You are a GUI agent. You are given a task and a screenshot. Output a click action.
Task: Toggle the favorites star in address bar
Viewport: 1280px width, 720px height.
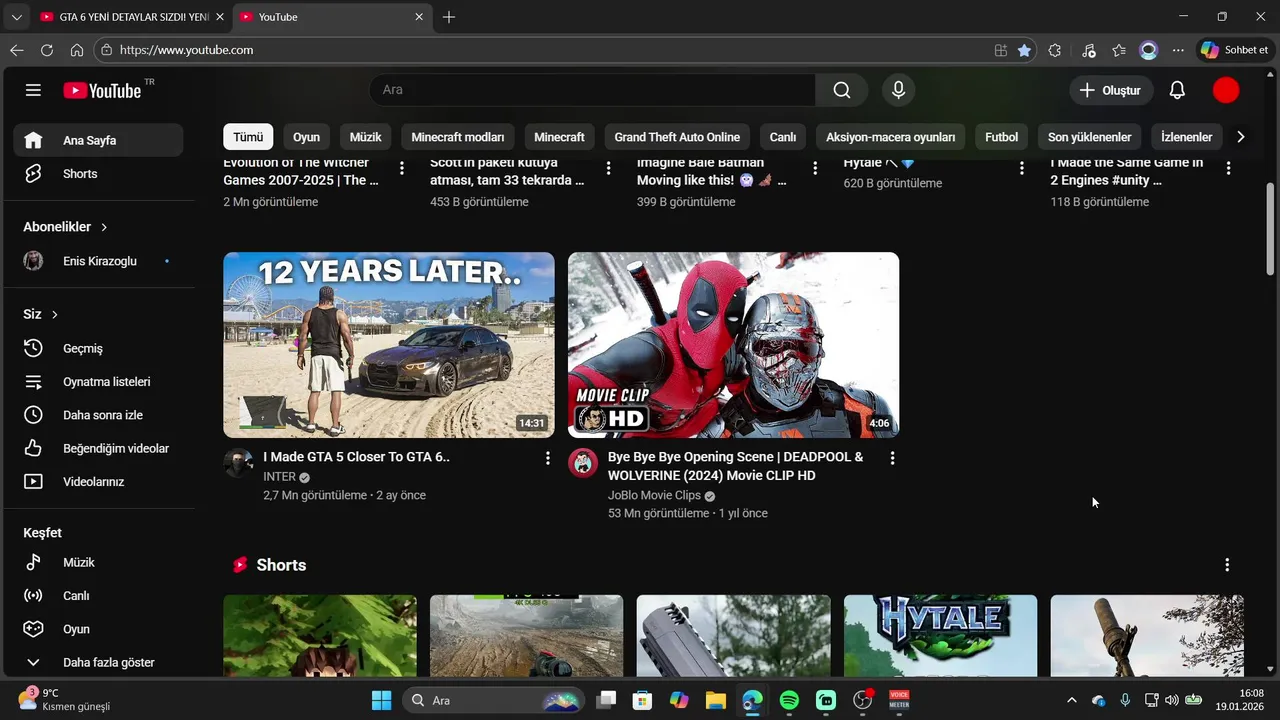pyautogui.click(x=1024, y=50)
